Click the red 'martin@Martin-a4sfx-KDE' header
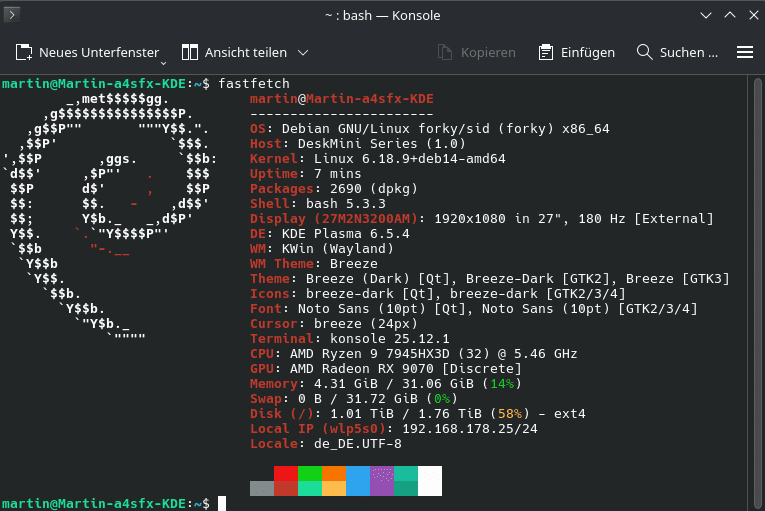 pos(342,99)
